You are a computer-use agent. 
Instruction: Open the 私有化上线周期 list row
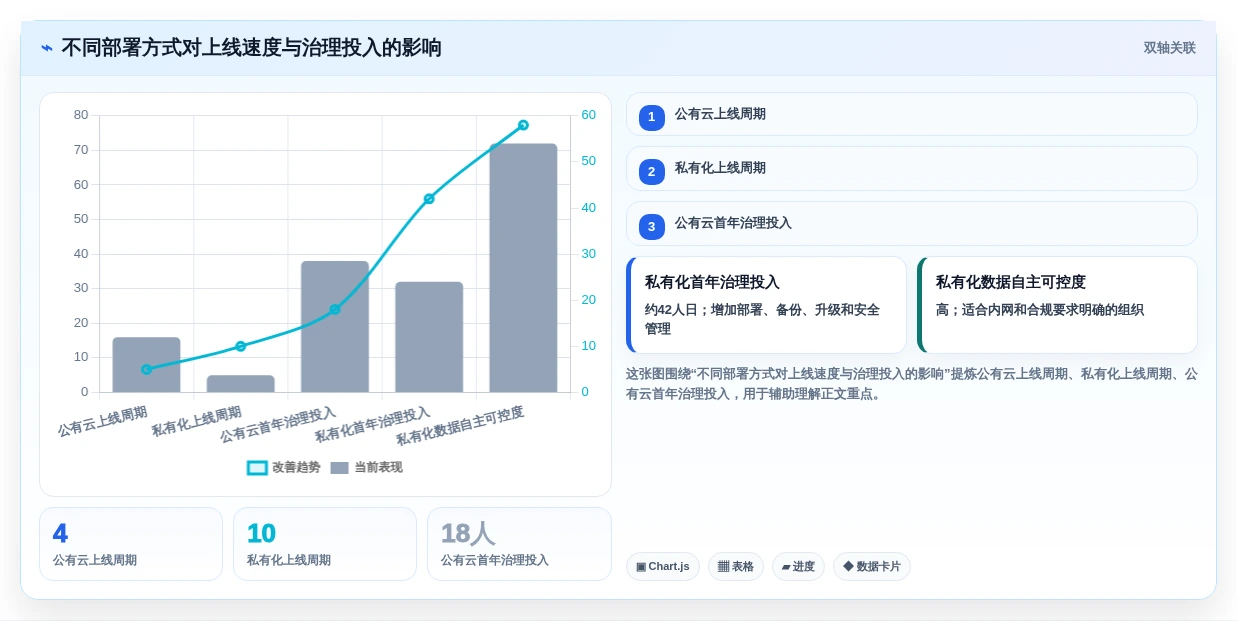[911, 168]
